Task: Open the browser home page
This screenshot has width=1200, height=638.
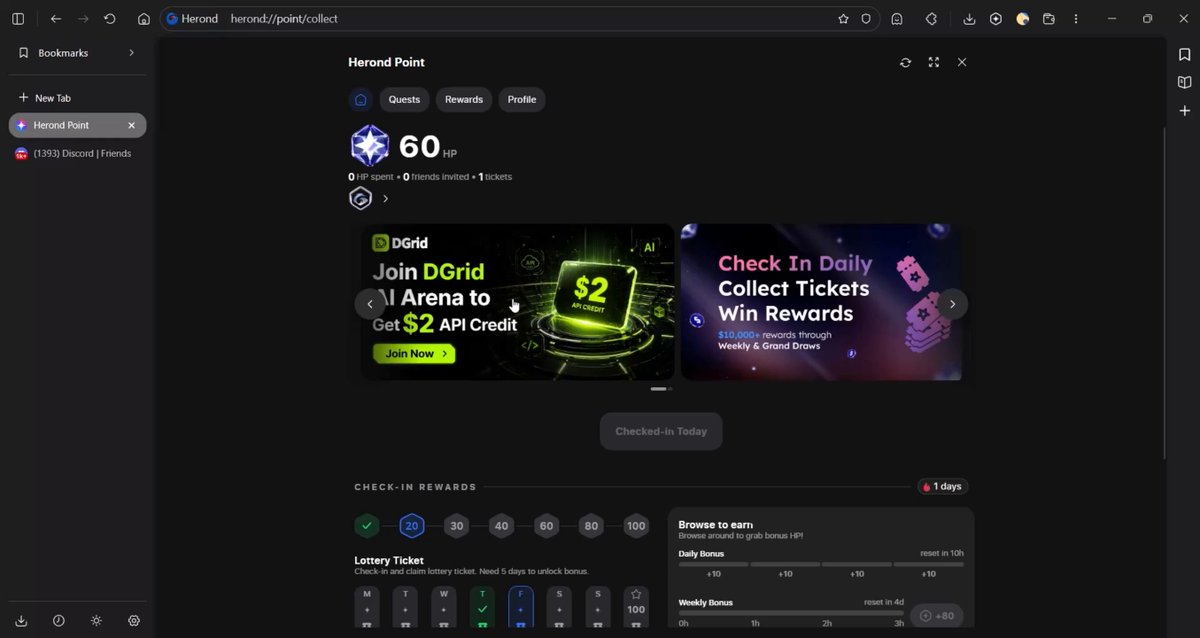Action: 144,19
